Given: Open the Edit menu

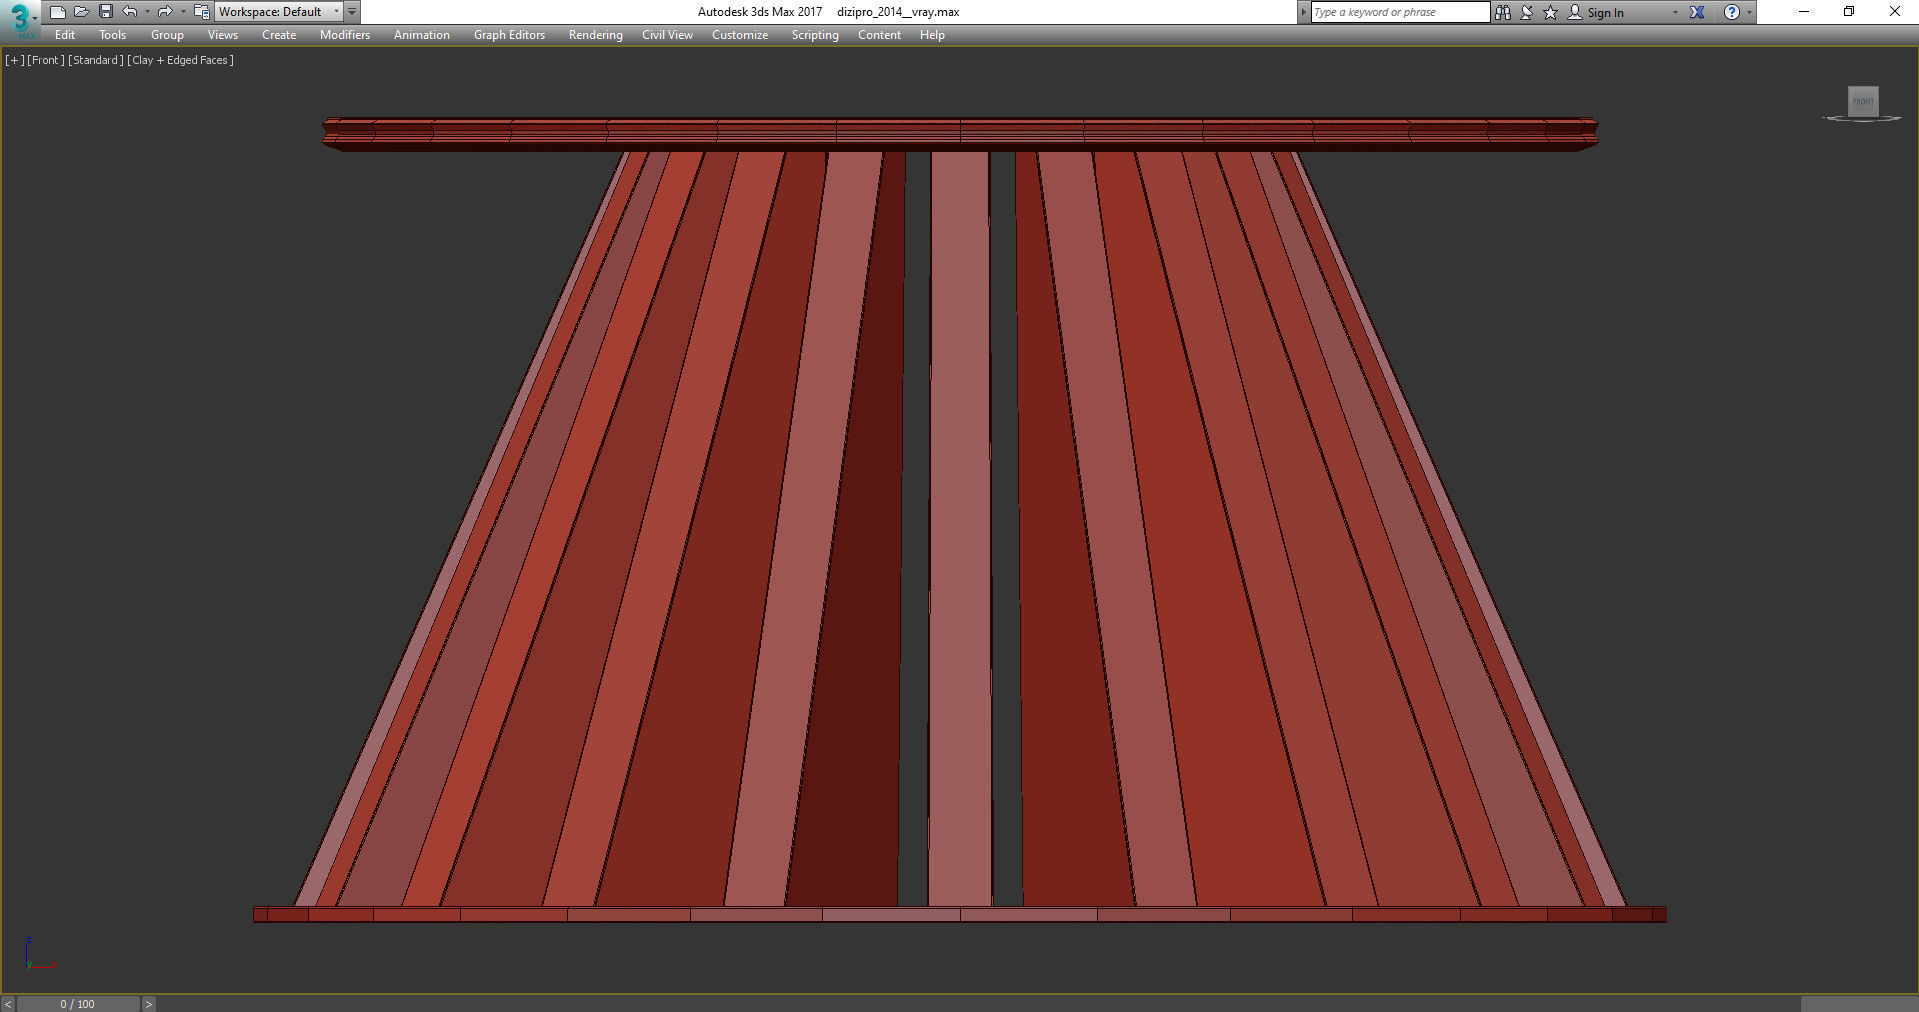Looking at the screenshot, I should click(x=65, y=35).
